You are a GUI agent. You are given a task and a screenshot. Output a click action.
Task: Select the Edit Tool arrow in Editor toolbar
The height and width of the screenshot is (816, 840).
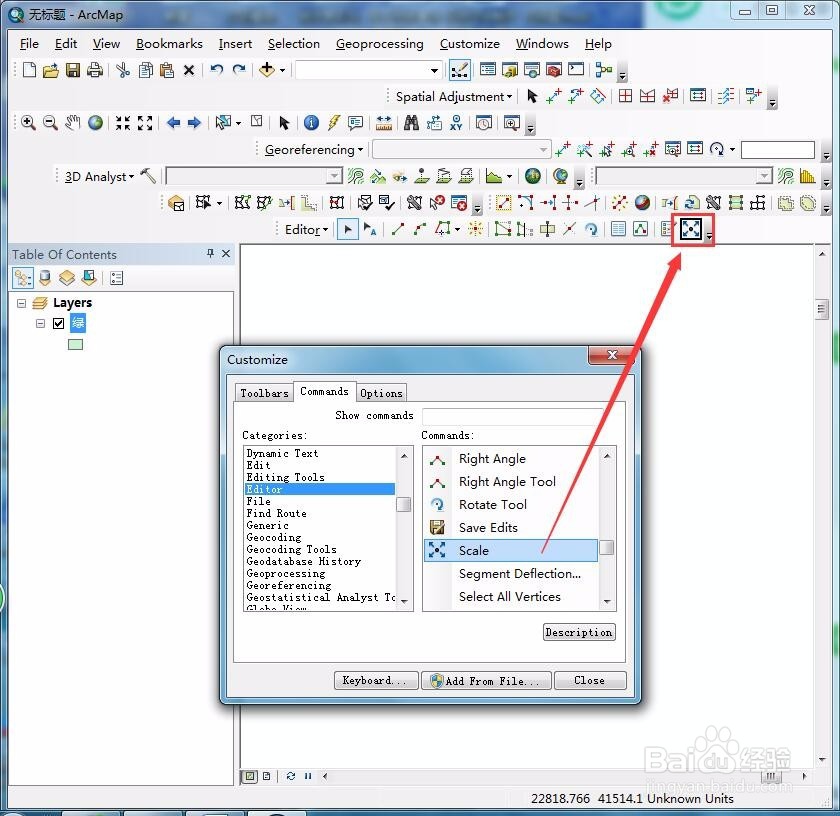tap(348, 230)
